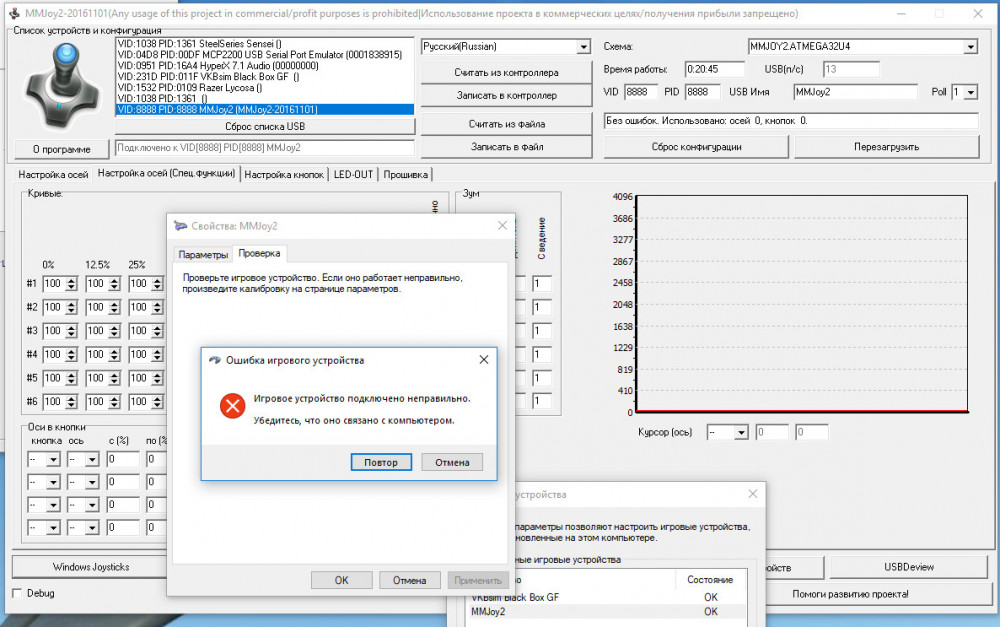Select VID:1038 SteelSeries Sensei device entry
1000x627 pixels.
[x=265, y=44]
